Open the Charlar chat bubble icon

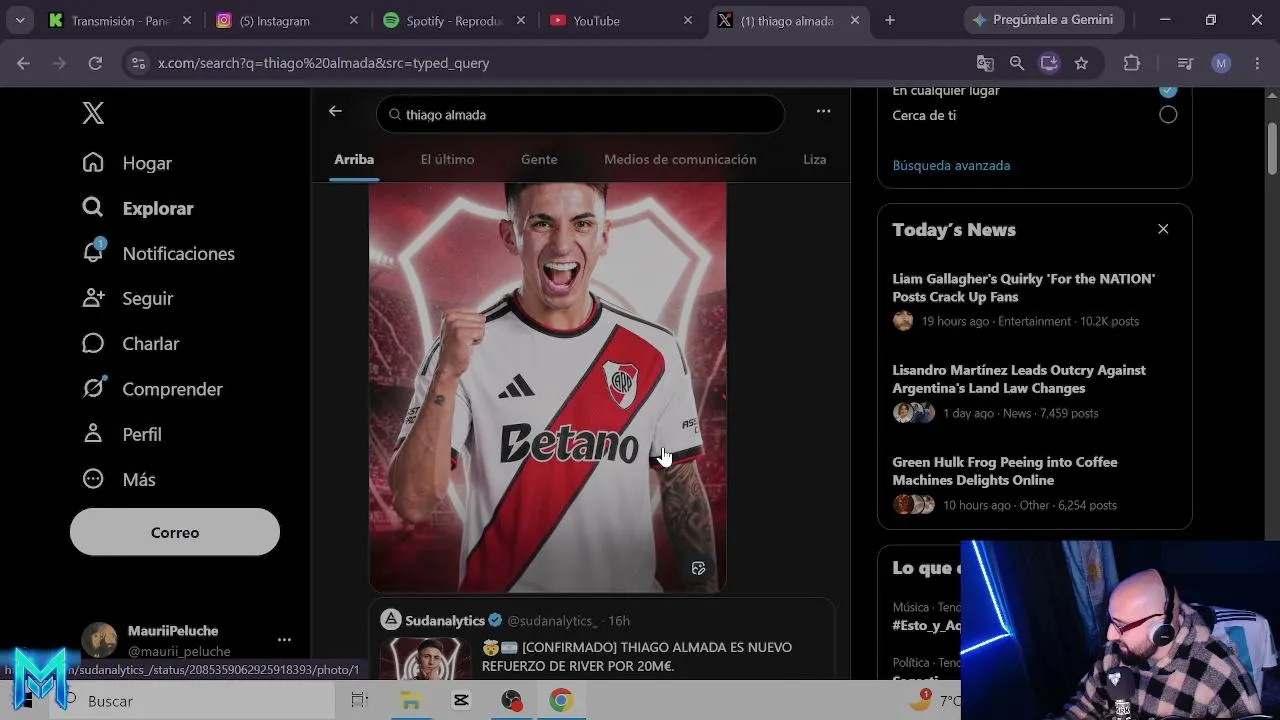coord(93,343)
